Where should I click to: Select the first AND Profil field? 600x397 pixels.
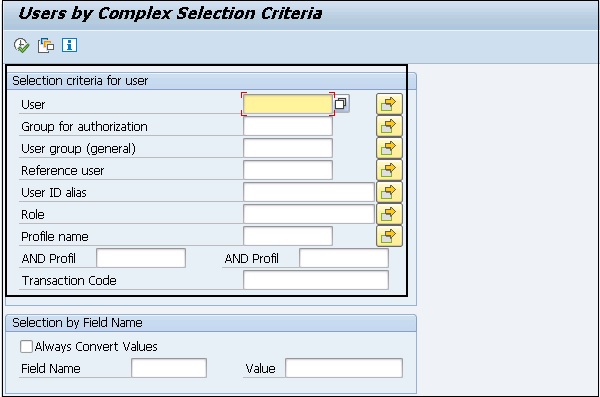pos(141,258)
